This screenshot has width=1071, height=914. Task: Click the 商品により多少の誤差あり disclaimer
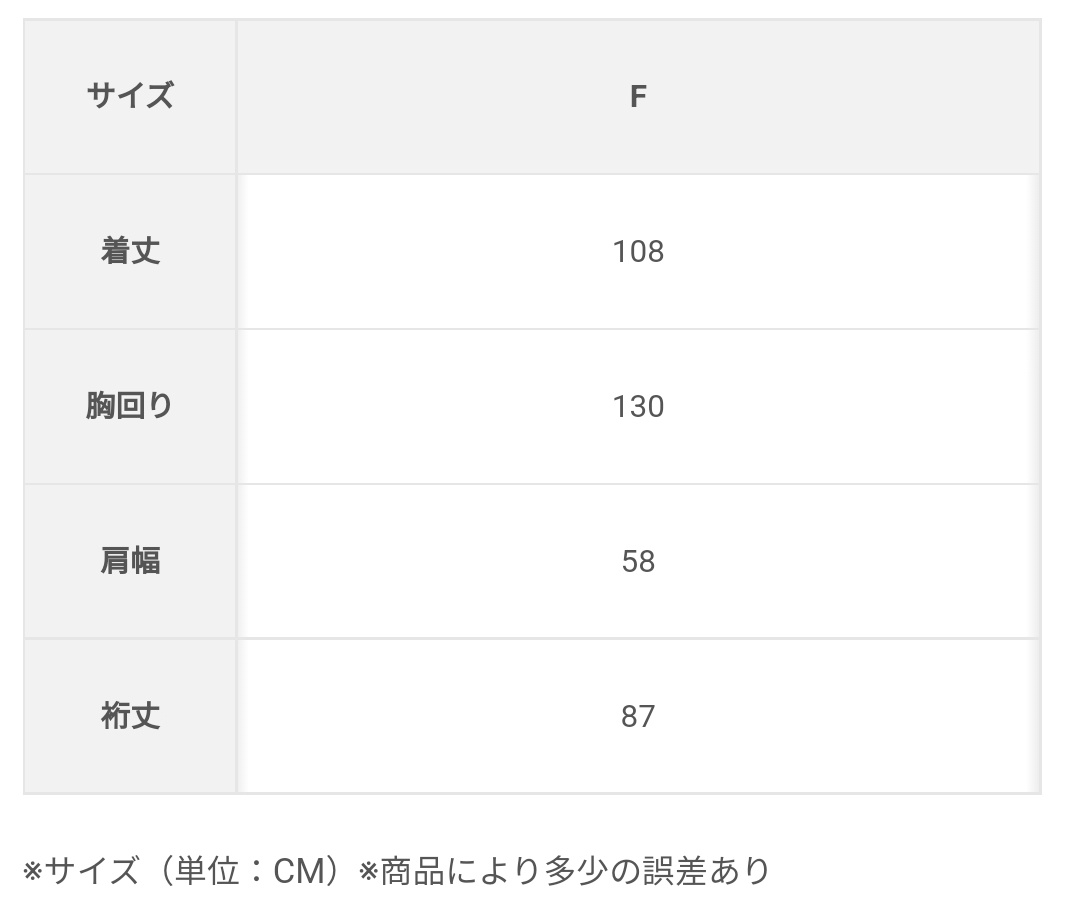click(575, 871)
